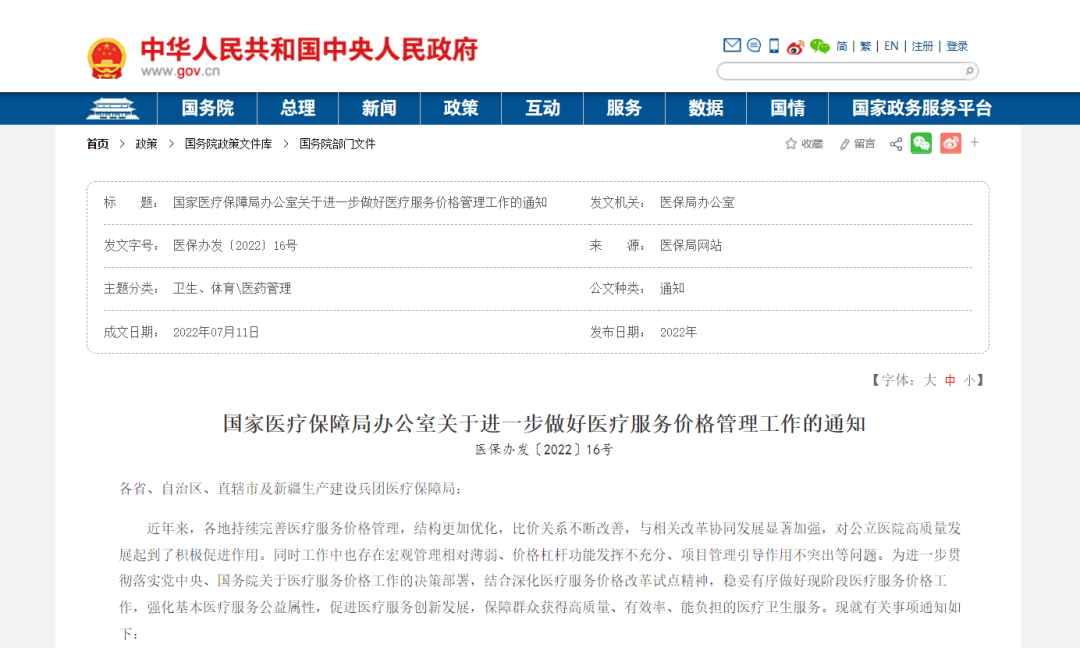Open comments with the pencil icon
The width and height of the screenshot is (1080, 648).
coord(843,143)
